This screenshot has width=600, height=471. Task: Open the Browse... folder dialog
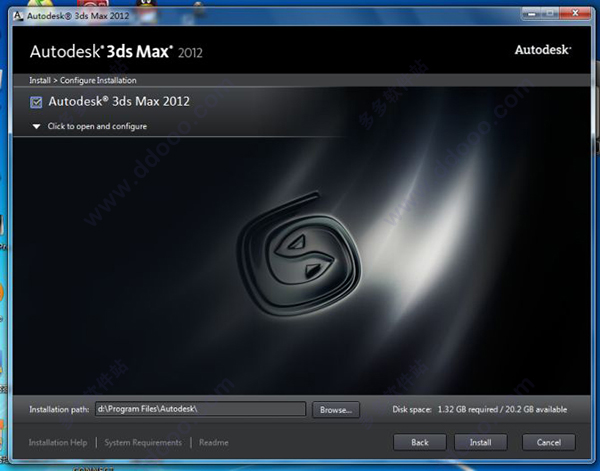[336, 410]
